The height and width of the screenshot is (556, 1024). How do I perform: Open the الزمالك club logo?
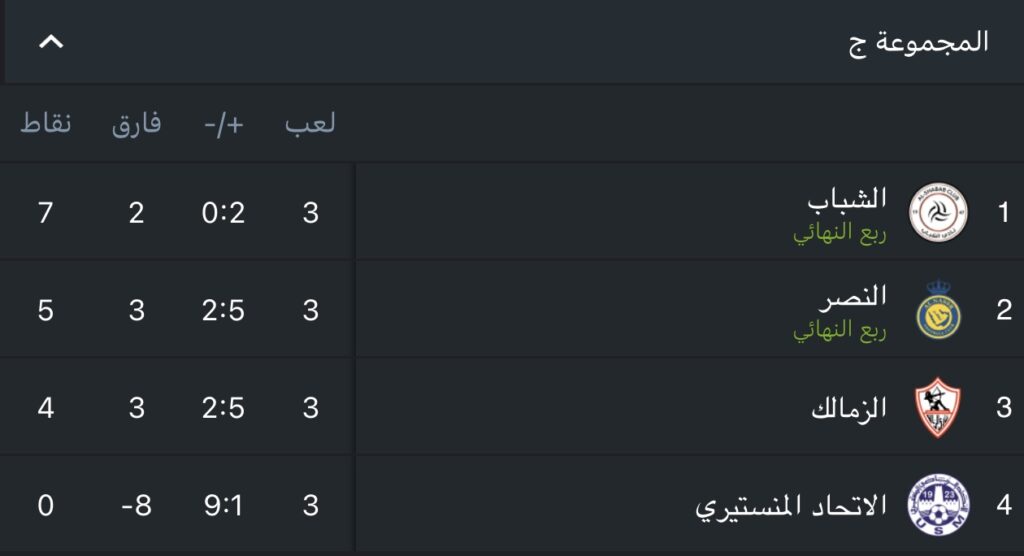pos(938,407)
